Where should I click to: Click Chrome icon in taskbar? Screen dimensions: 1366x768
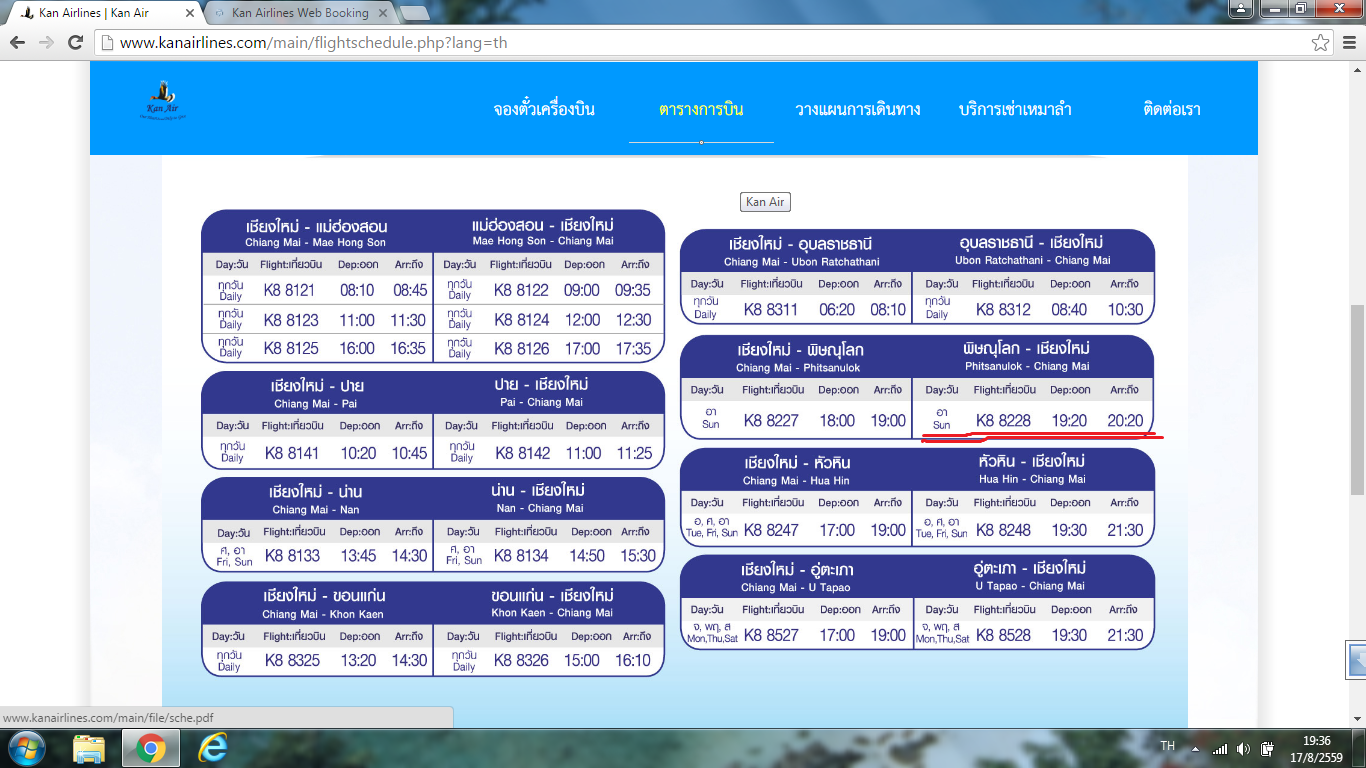tap(151, 748)
